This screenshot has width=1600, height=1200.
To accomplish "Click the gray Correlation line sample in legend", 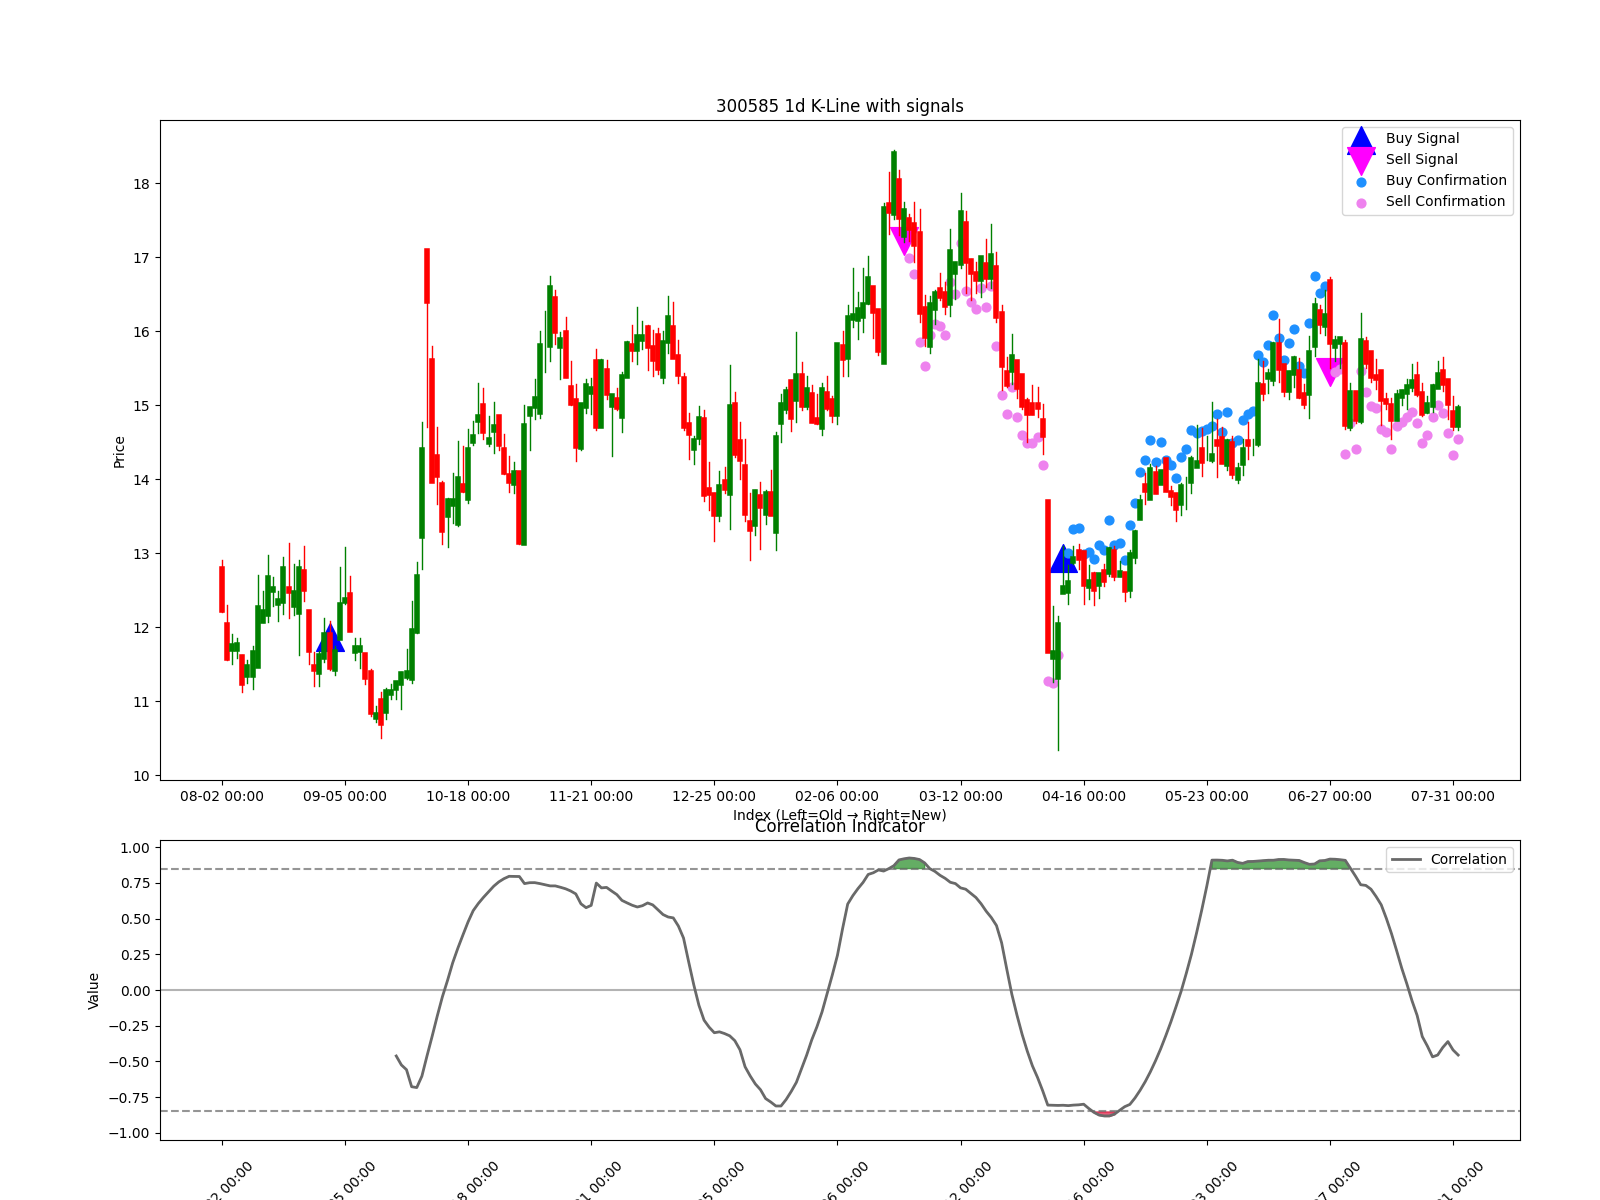I will click(x=1406, y=860).
